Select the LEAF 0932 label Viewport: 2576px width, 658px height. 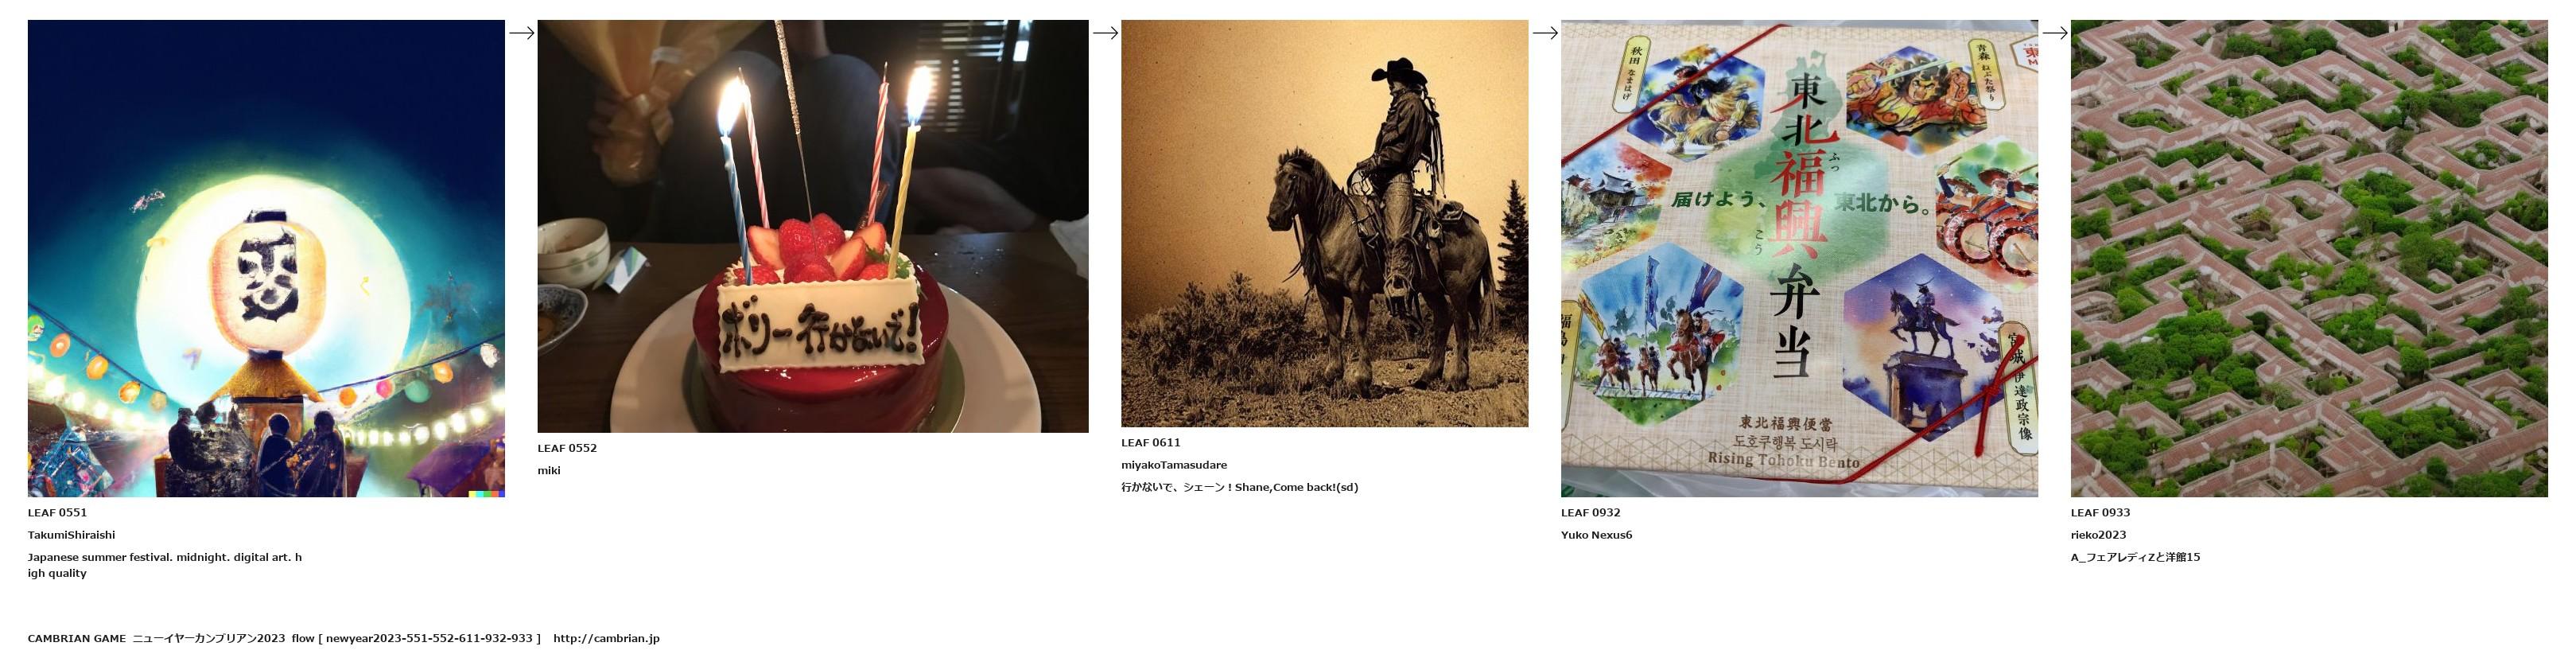pyautogui.click(x=1590, y=513)
